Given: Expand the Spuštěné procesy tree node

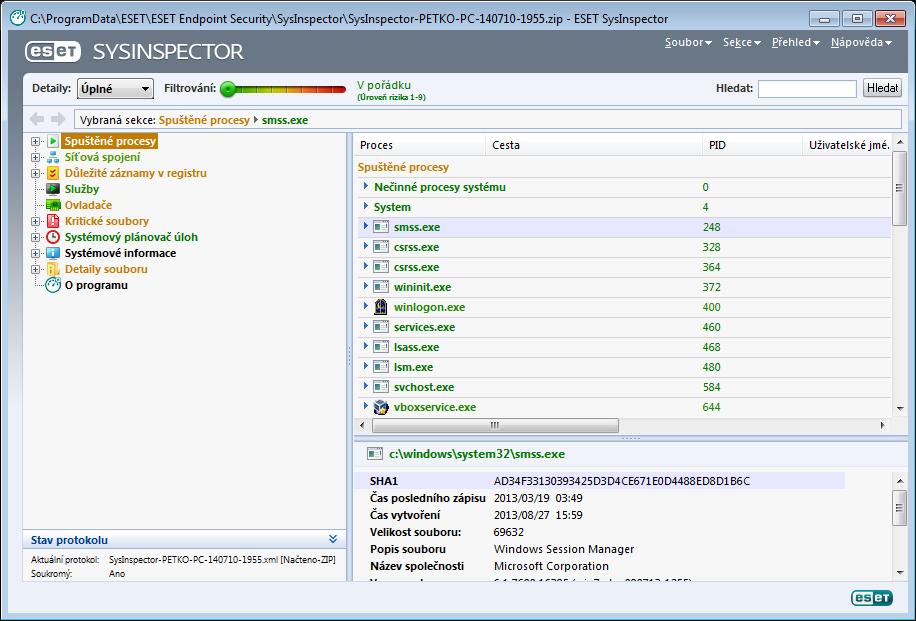Looking at the screenshot, I should pyautogui.click(x=36, y=141).
